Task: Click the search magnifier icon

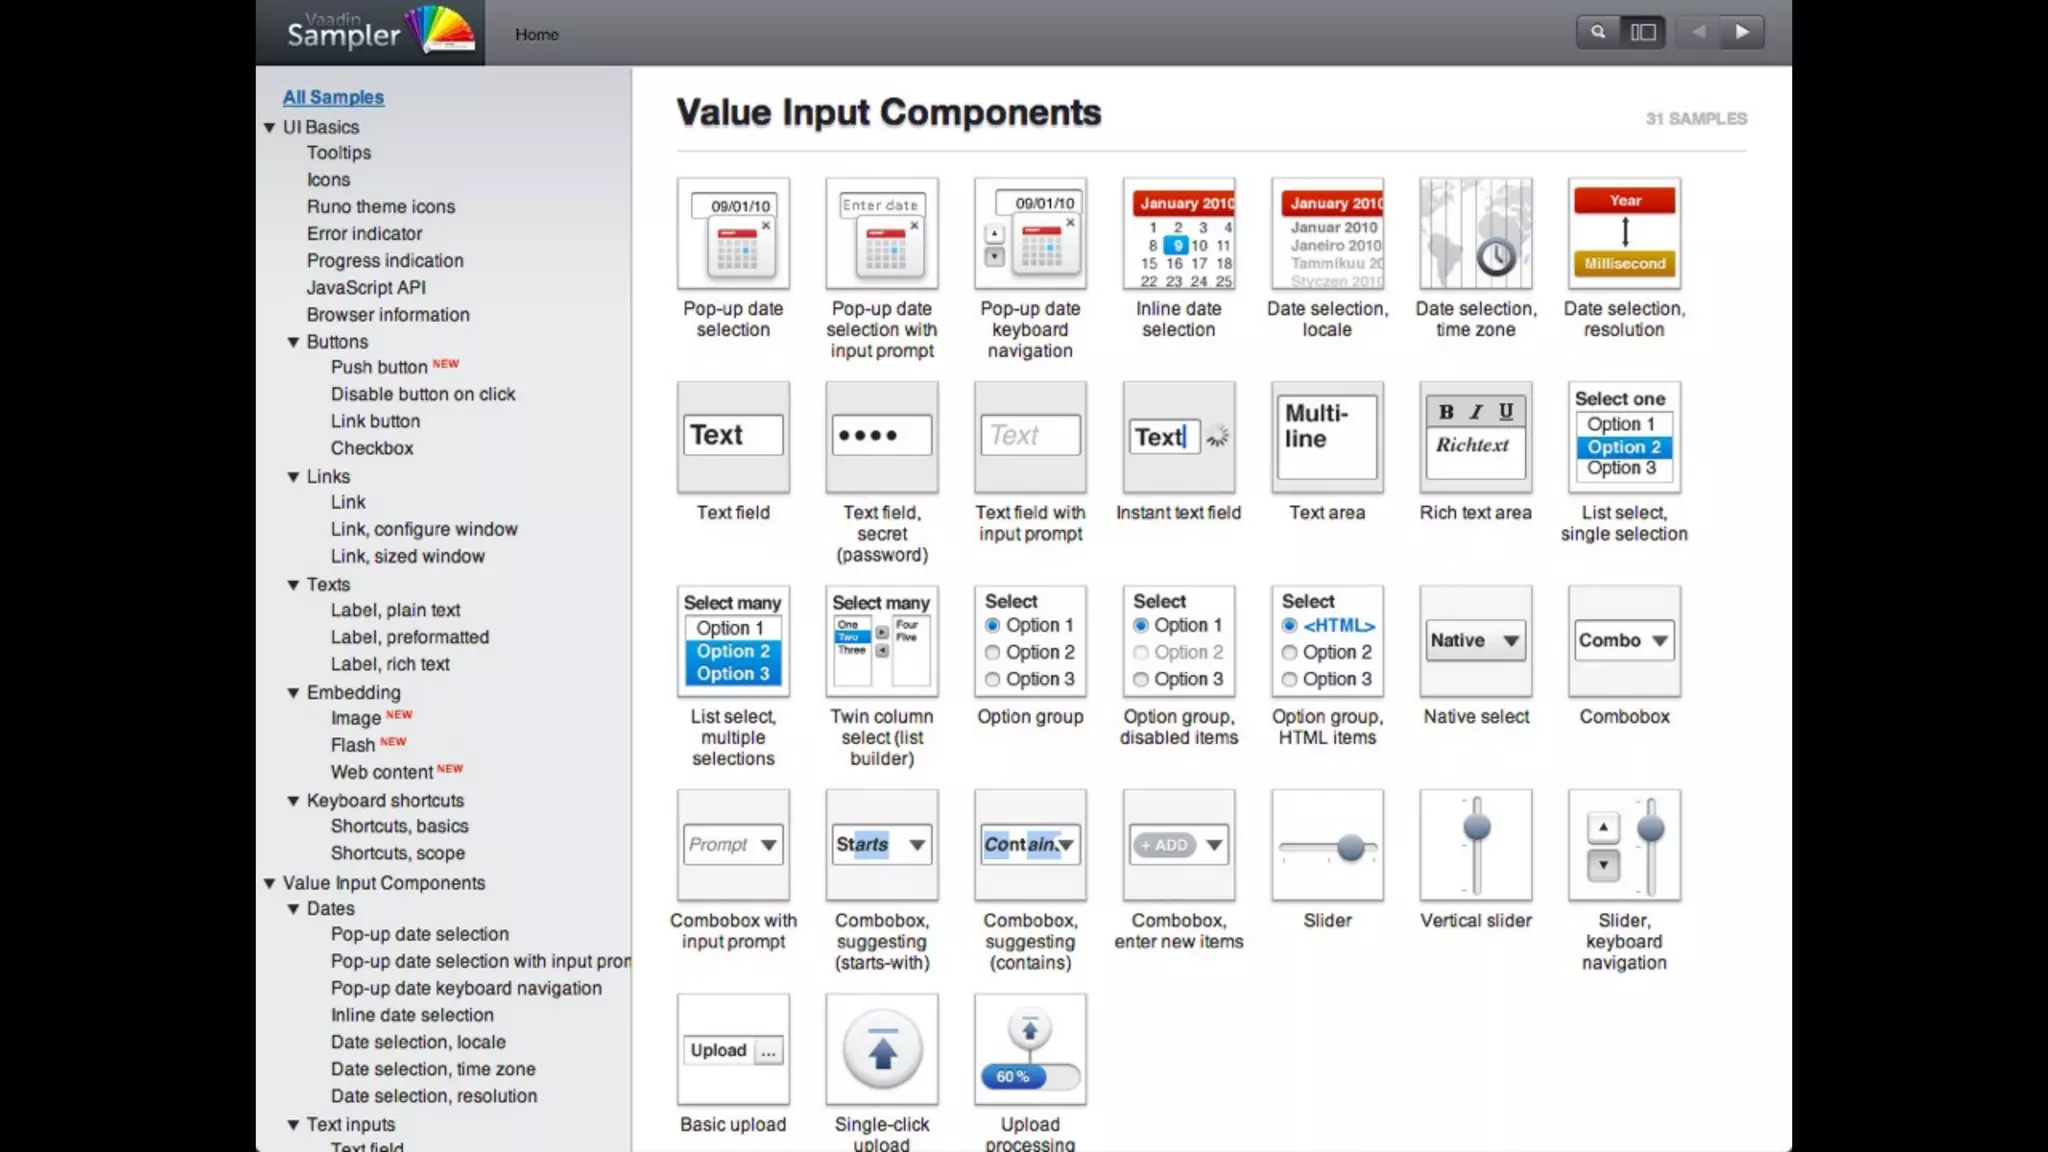Action: (x=1598, y=32)
